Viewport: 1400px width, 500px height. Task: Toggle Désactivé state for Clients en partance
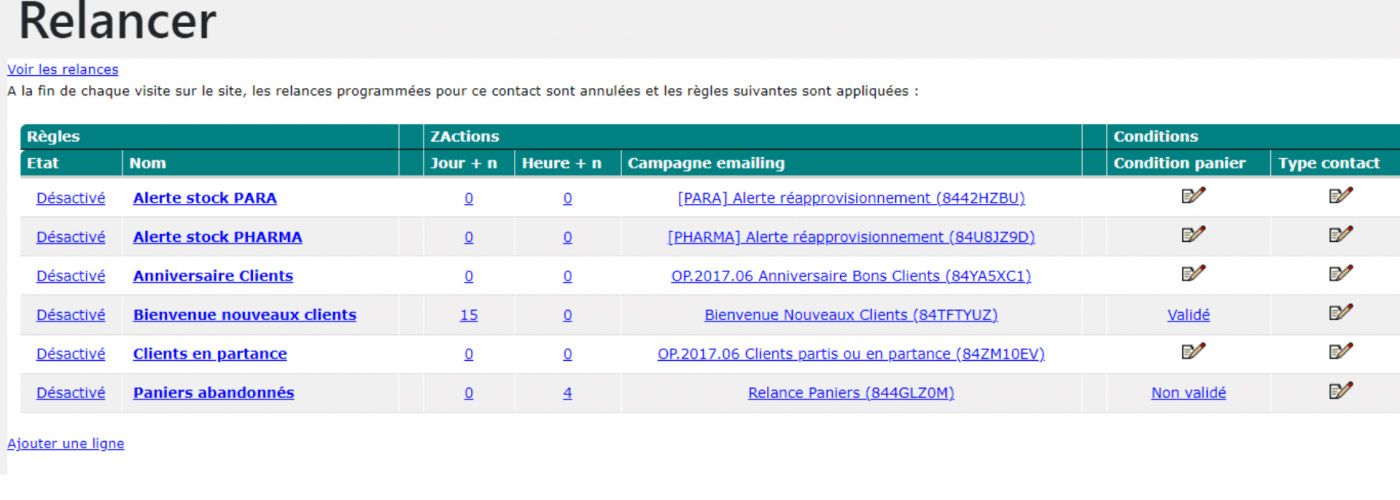[x=71, y=354]
